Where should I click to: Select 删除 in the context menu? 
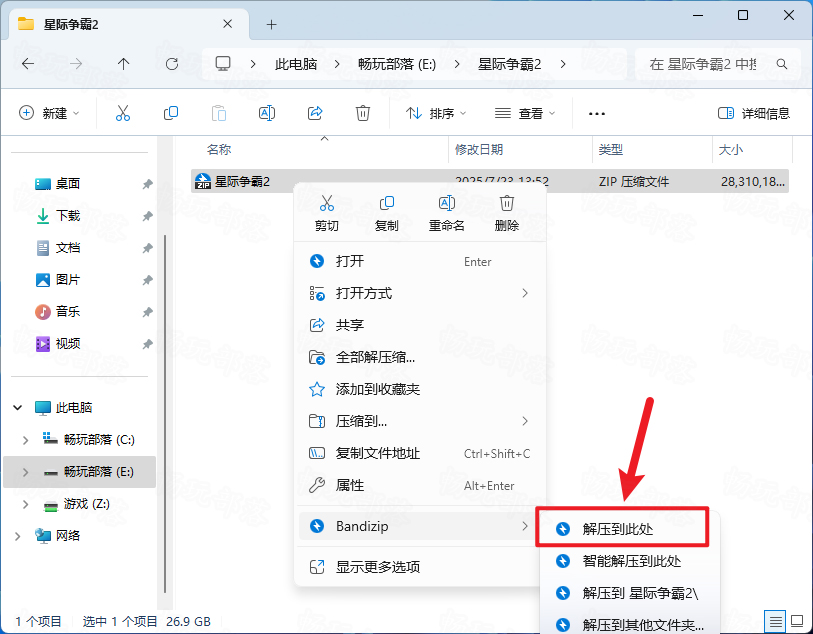pyautogui.click(x=507, y=213)
